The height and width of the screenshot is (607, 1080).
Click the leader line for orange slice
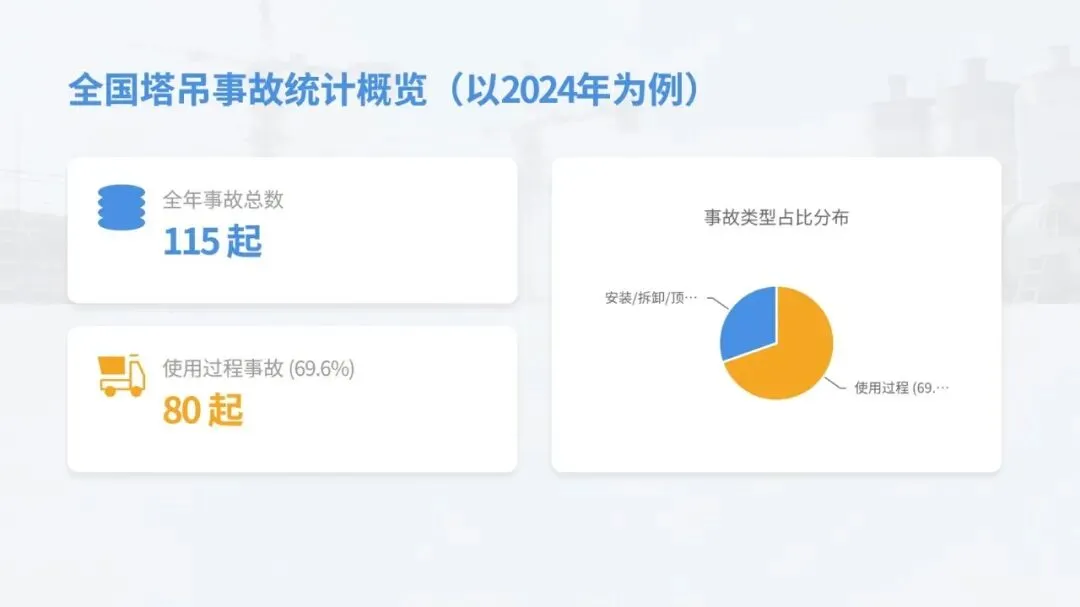[x=835, y=383]
